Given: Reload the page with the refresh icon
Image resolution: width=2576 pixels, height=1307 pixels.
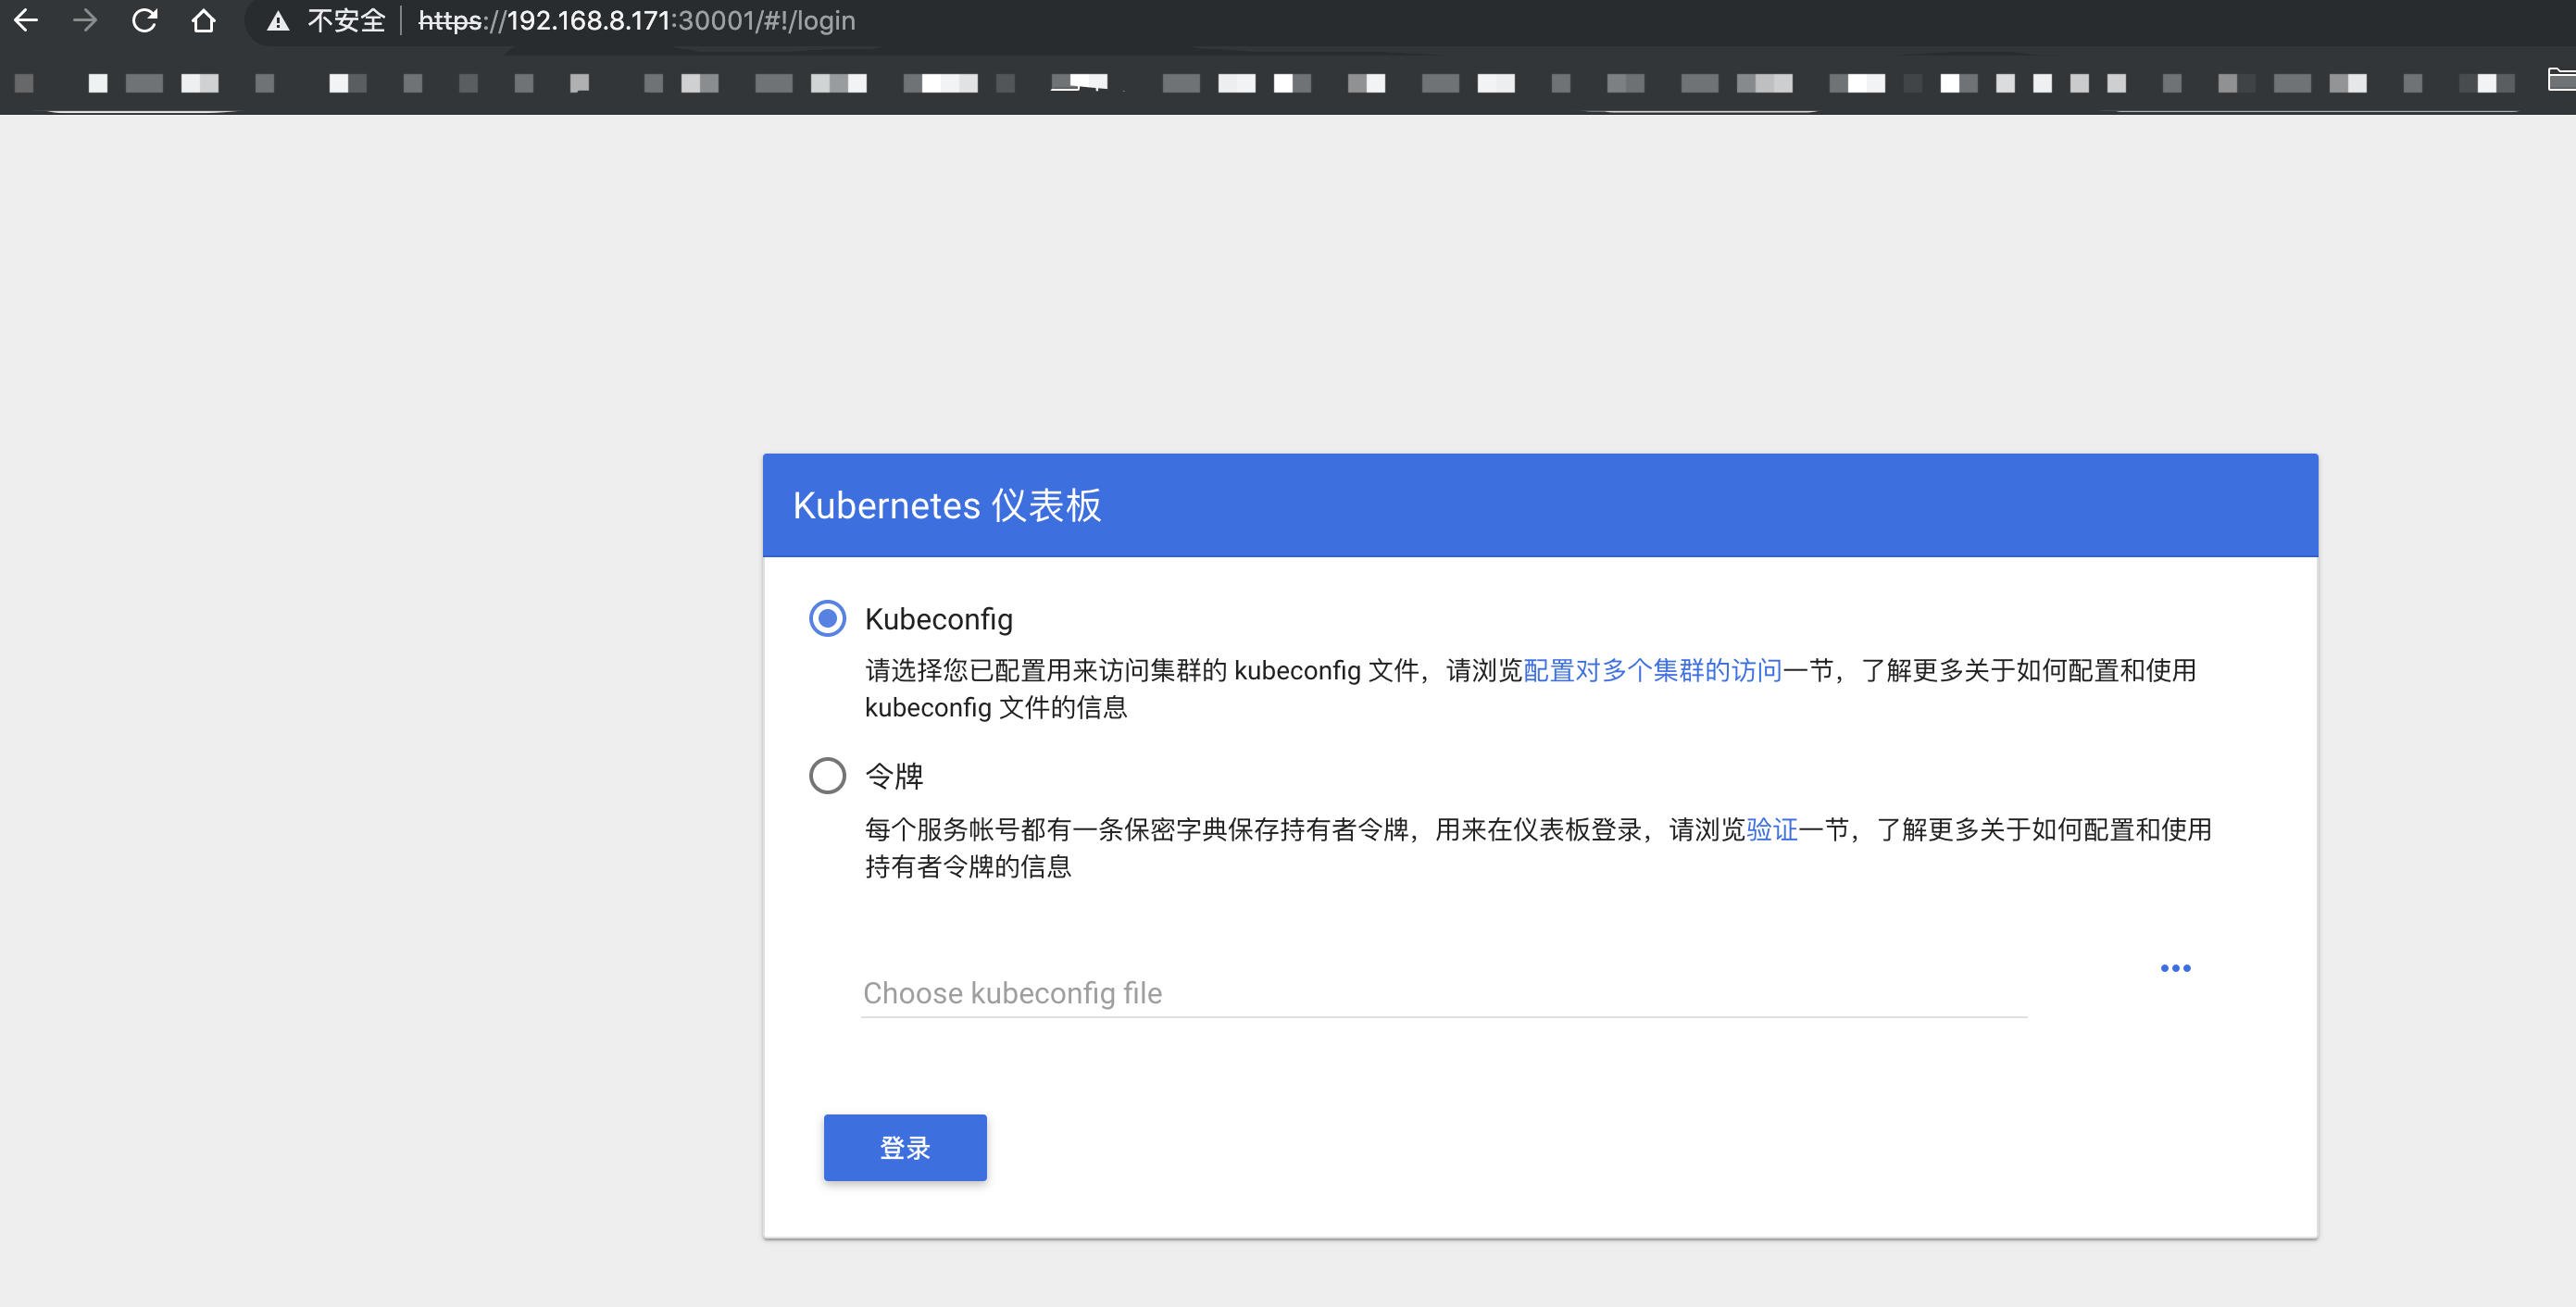Looking at the screenshot, I should [144, 20].
